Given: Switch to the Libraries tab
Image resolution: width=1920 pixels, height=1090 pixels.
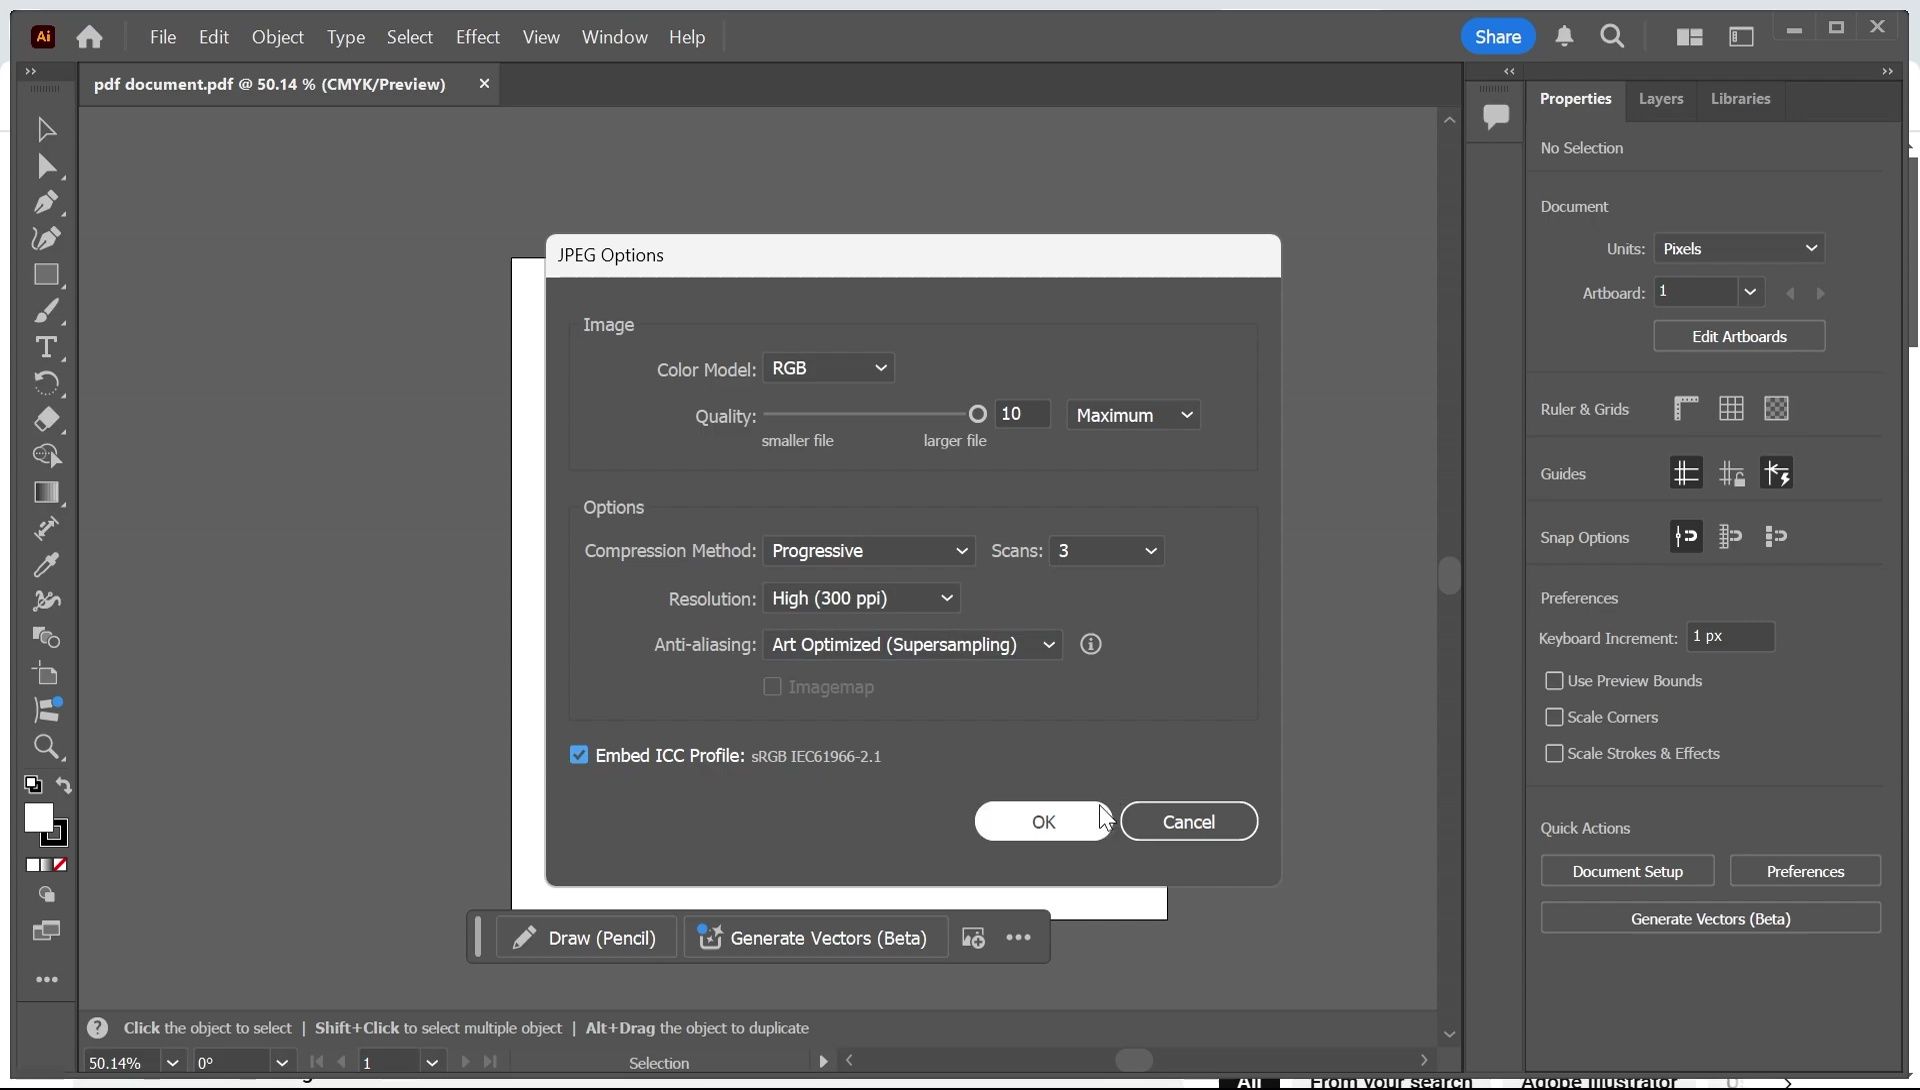Looking at the screenshot, I should [1740, 99].
